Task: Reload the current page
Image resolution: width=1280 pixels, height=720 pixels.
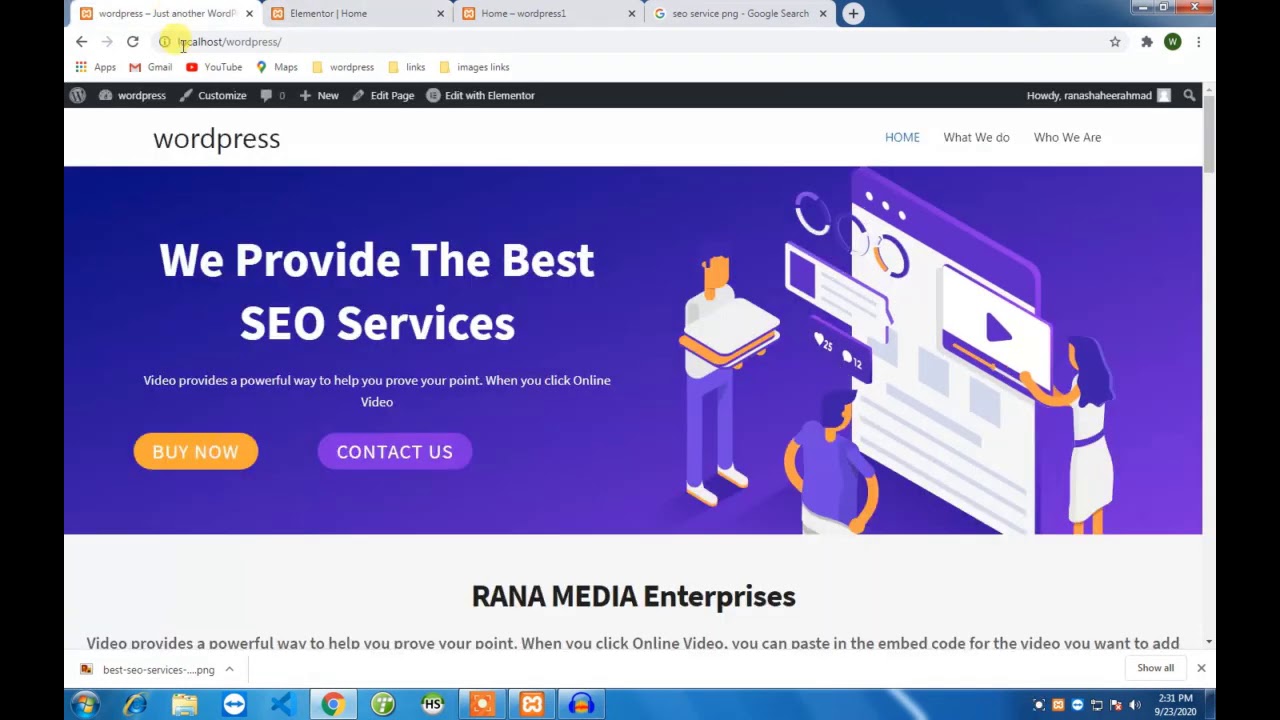Action: point(132,42)
